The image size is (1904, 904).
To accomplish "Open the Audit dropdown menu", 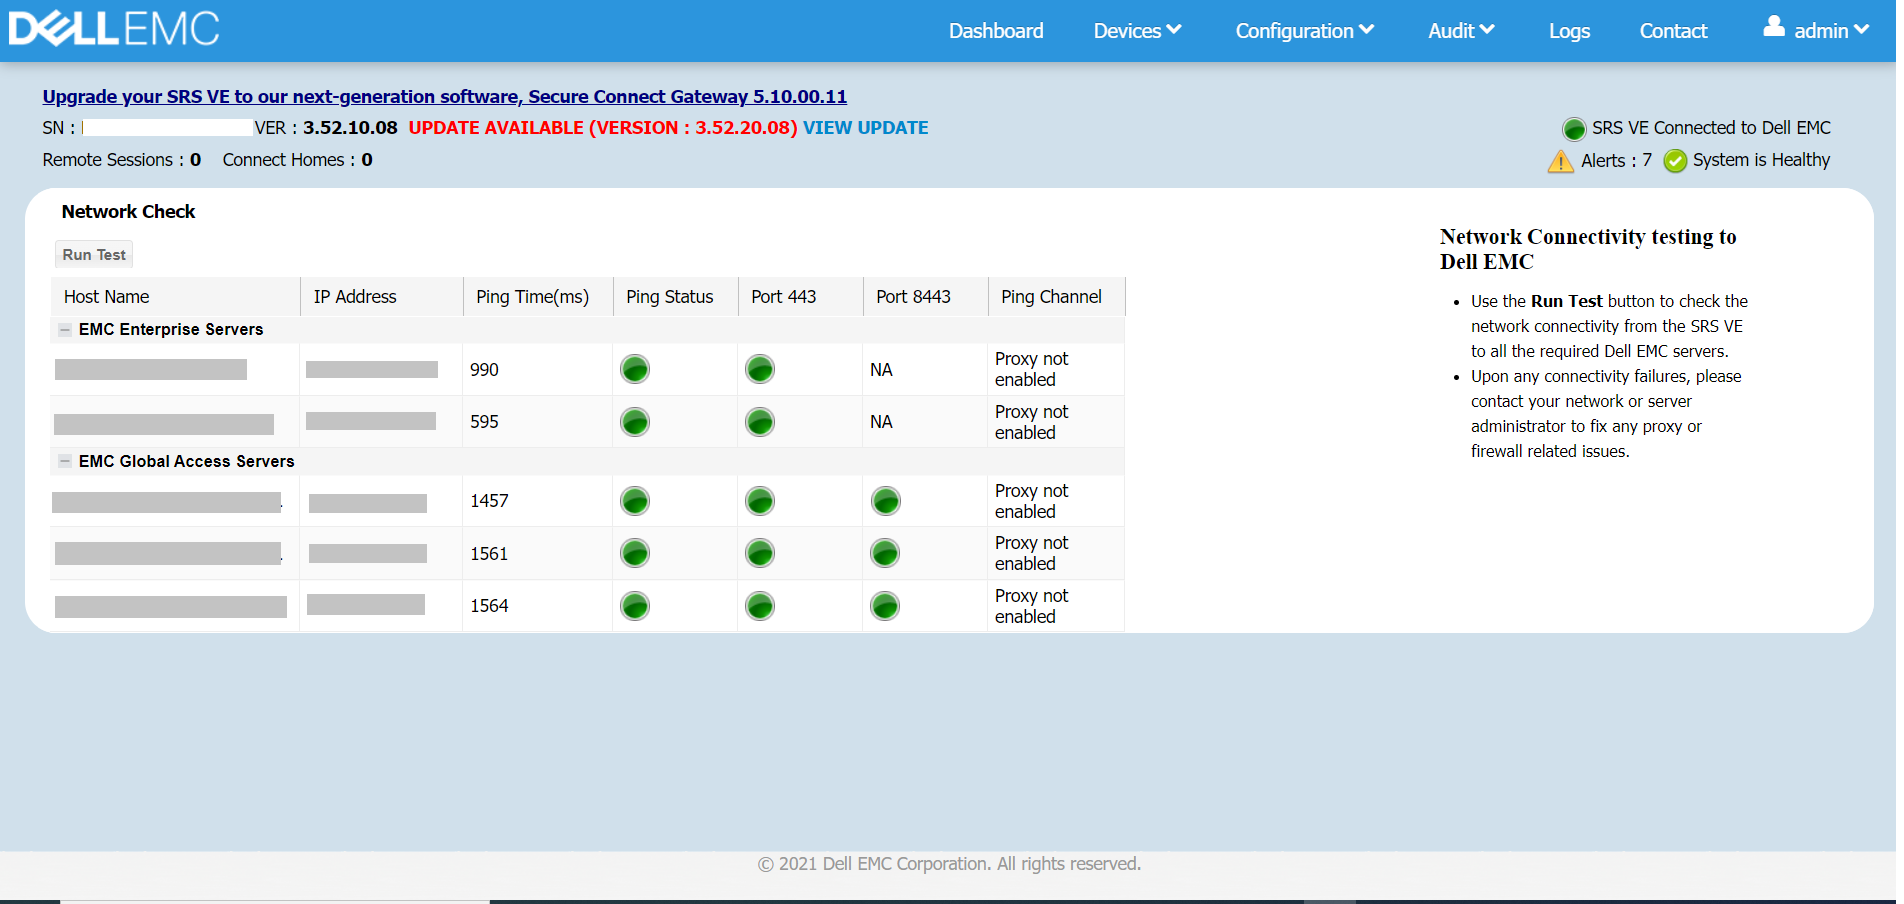I will 1460,31.
